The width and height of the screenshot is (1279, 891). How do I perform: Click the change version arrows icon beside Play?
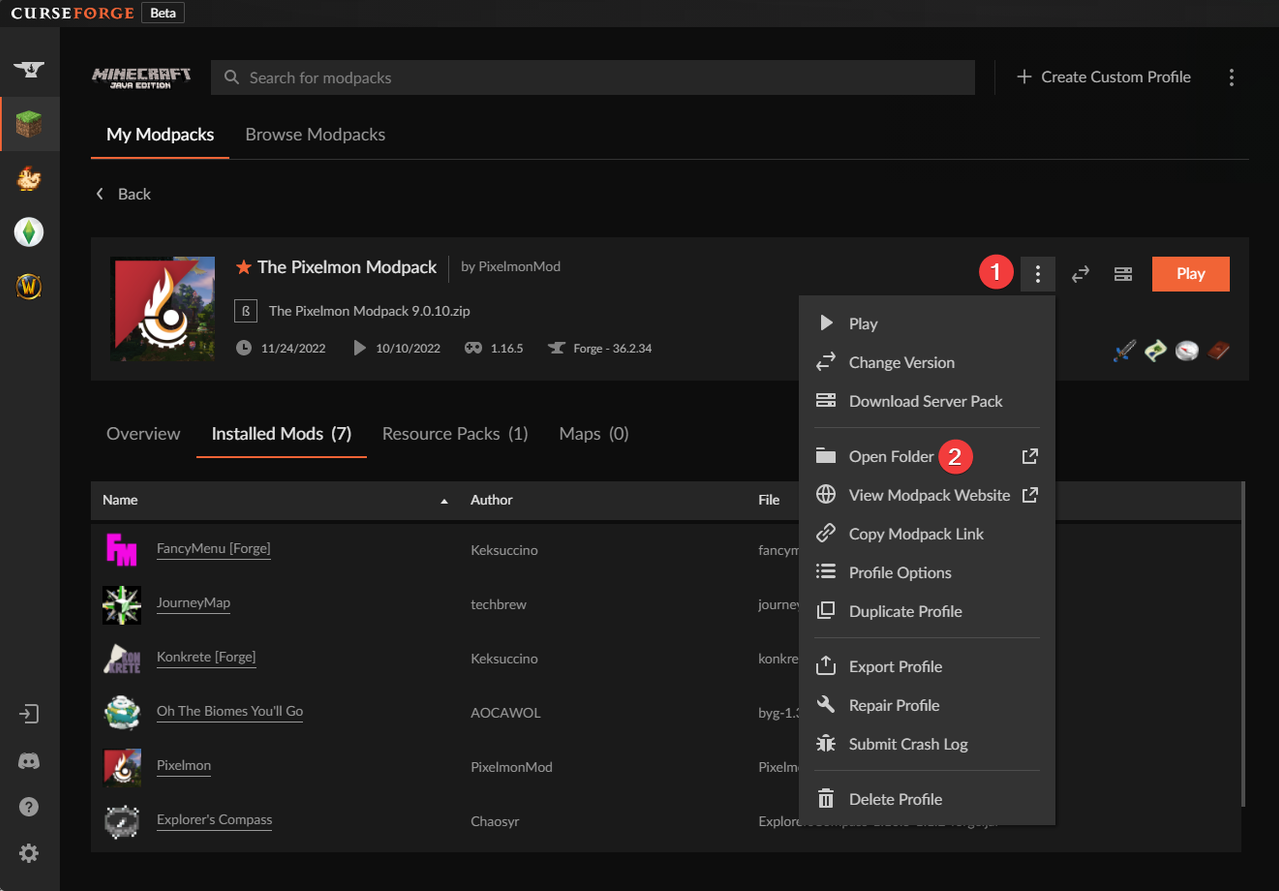click(x=1080, y=274)
